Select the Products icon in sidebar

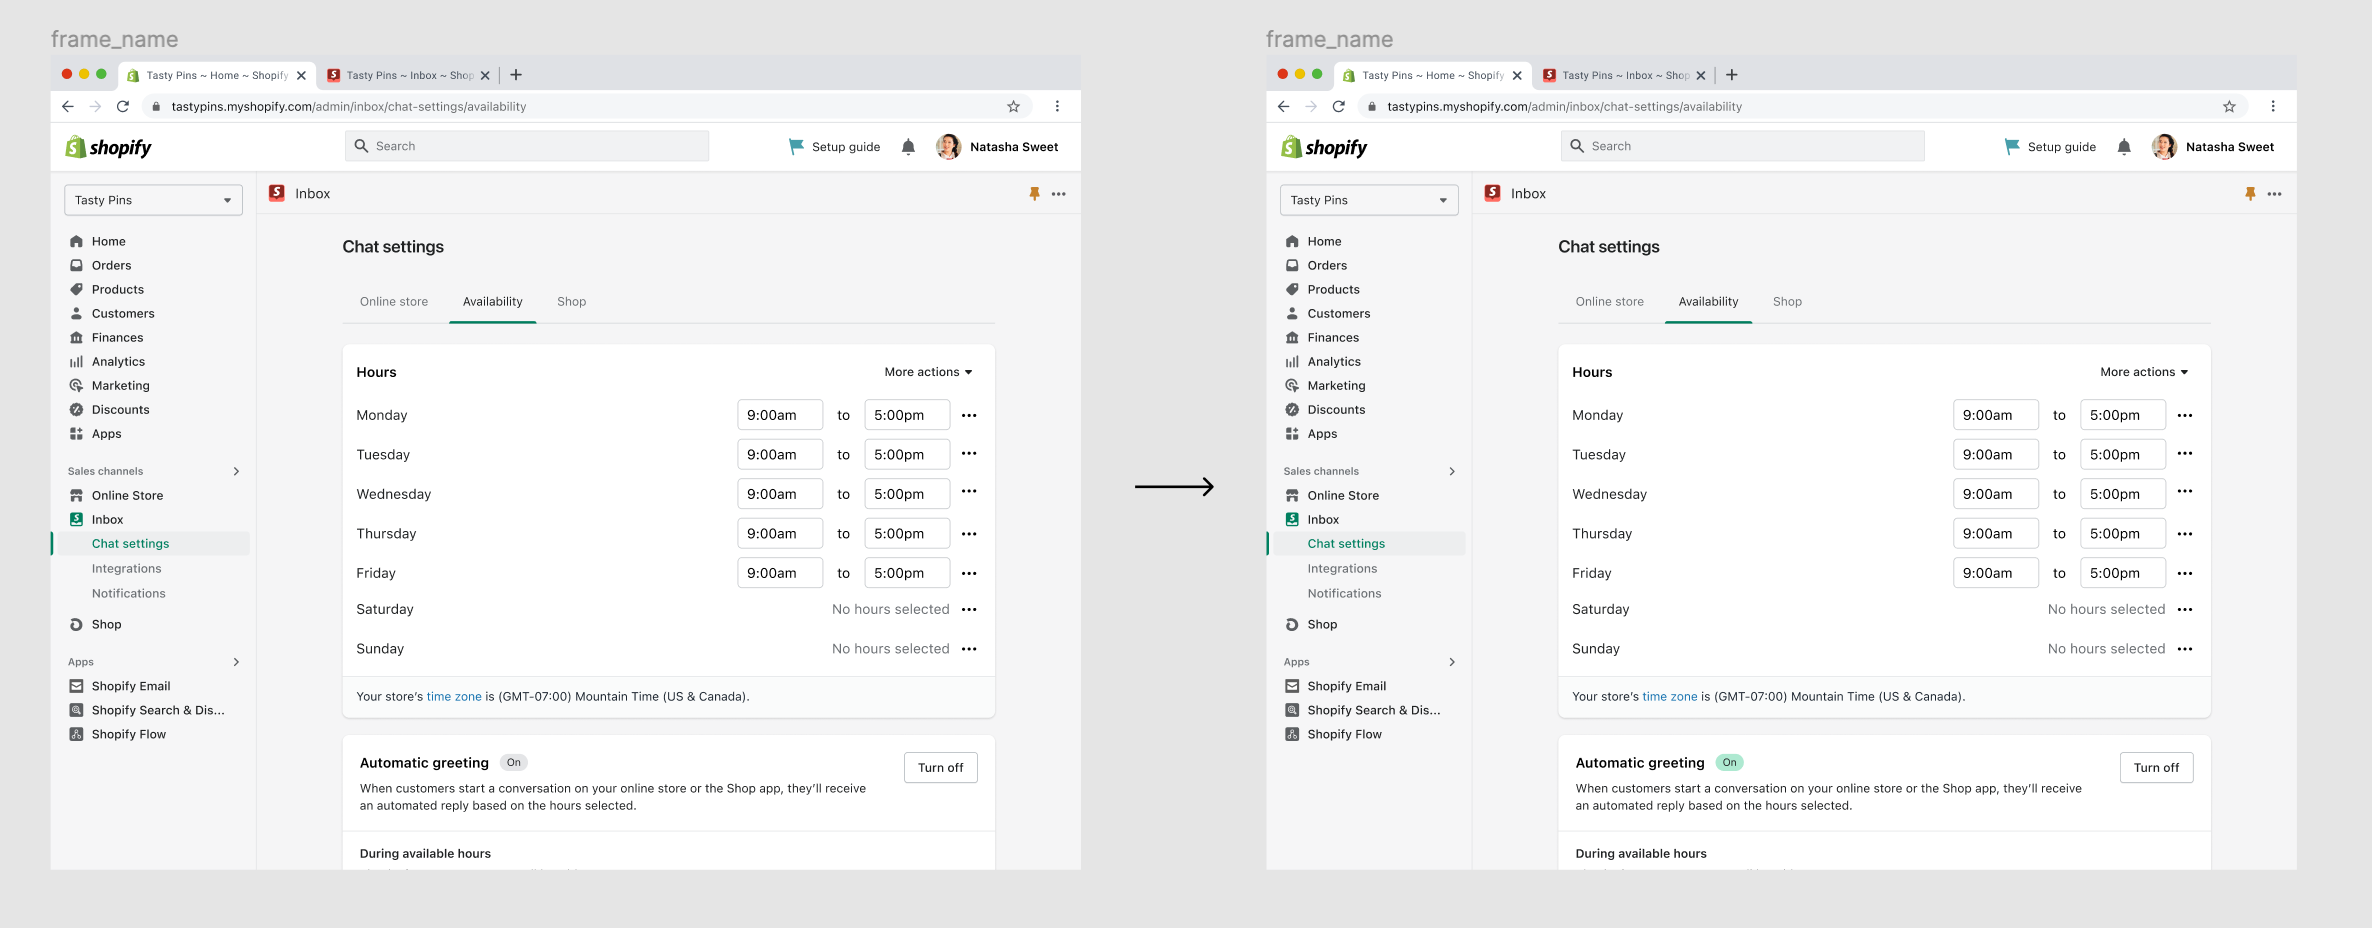76,289
